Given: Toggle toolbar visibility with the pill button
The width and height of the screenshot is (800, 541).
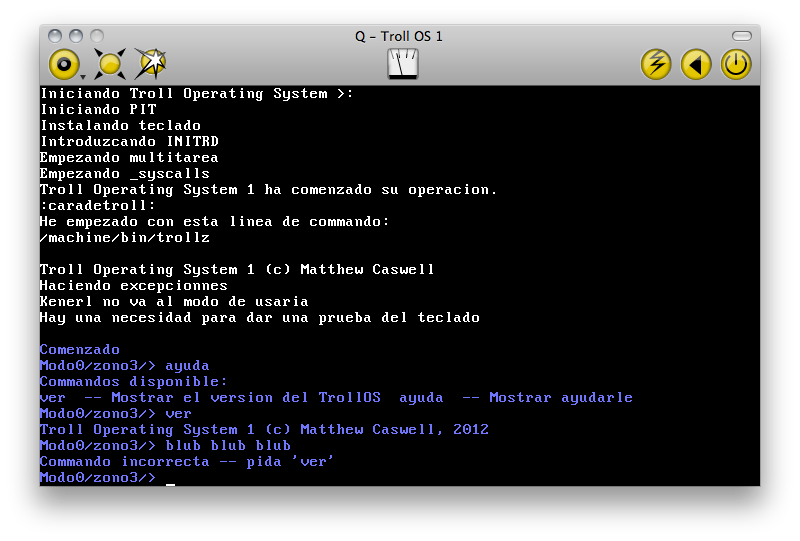Looking at the screenshot, I should 742,36.
